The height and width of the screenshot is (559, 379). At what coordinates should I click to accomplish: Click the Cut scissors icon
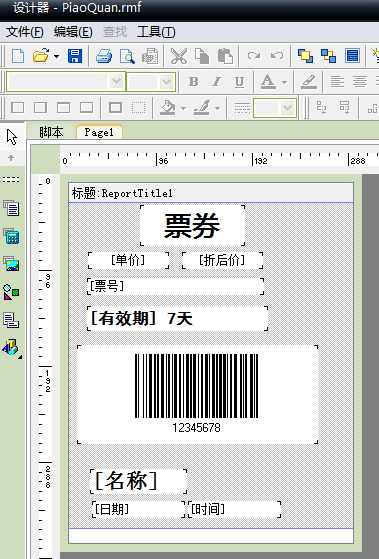(179, 56)
